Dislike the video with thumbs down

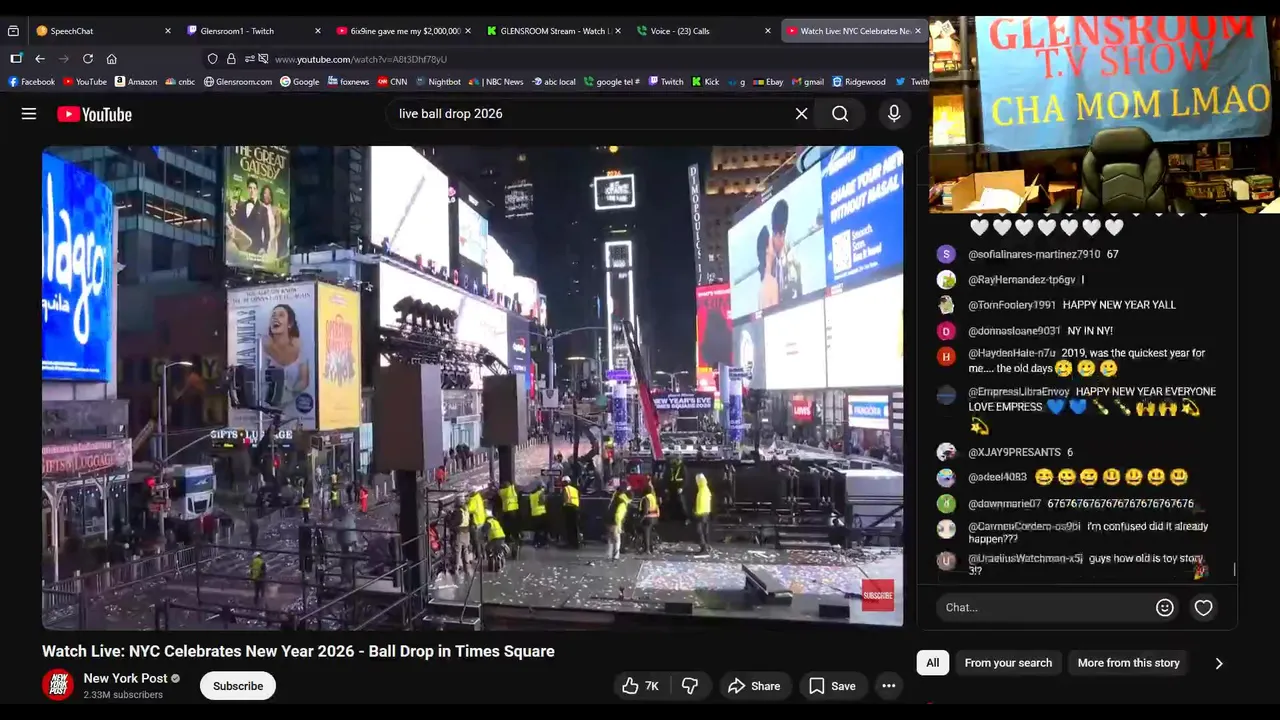click(690, 686)
